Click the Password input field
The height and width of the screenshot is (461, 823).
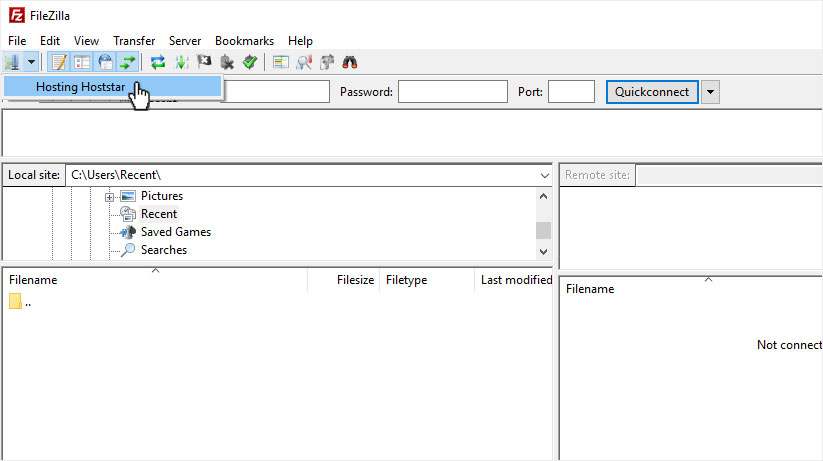452,92
